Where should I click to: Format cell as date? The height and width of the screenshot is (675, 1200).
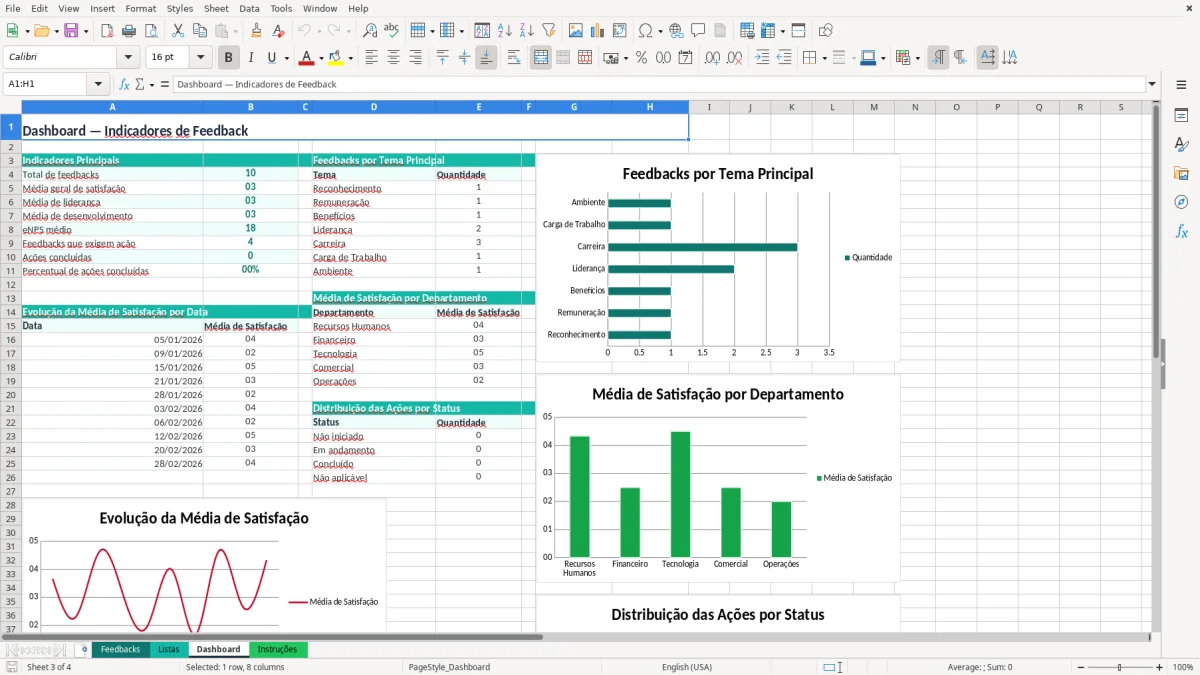[686, 58]
